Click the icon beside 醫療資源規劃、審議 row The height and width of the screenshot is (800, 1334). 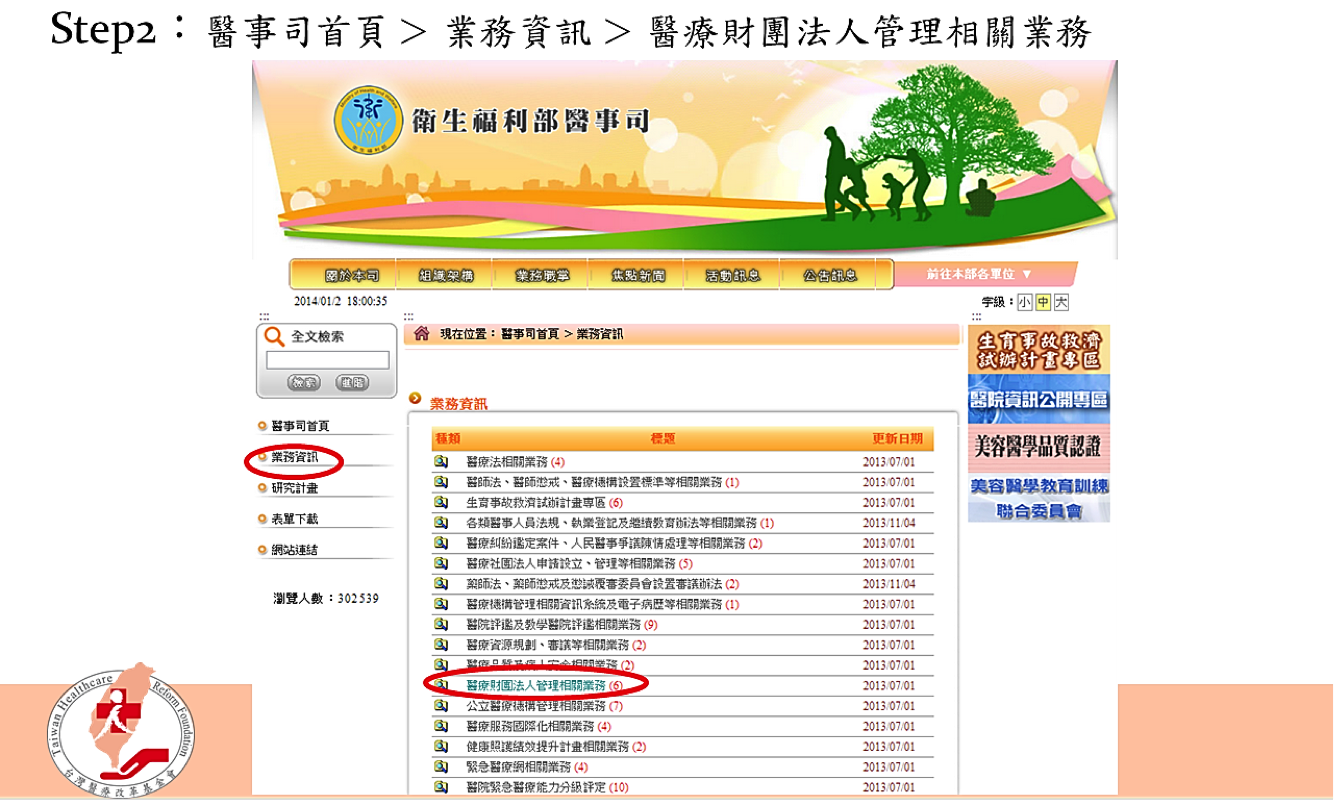[441, 645]
